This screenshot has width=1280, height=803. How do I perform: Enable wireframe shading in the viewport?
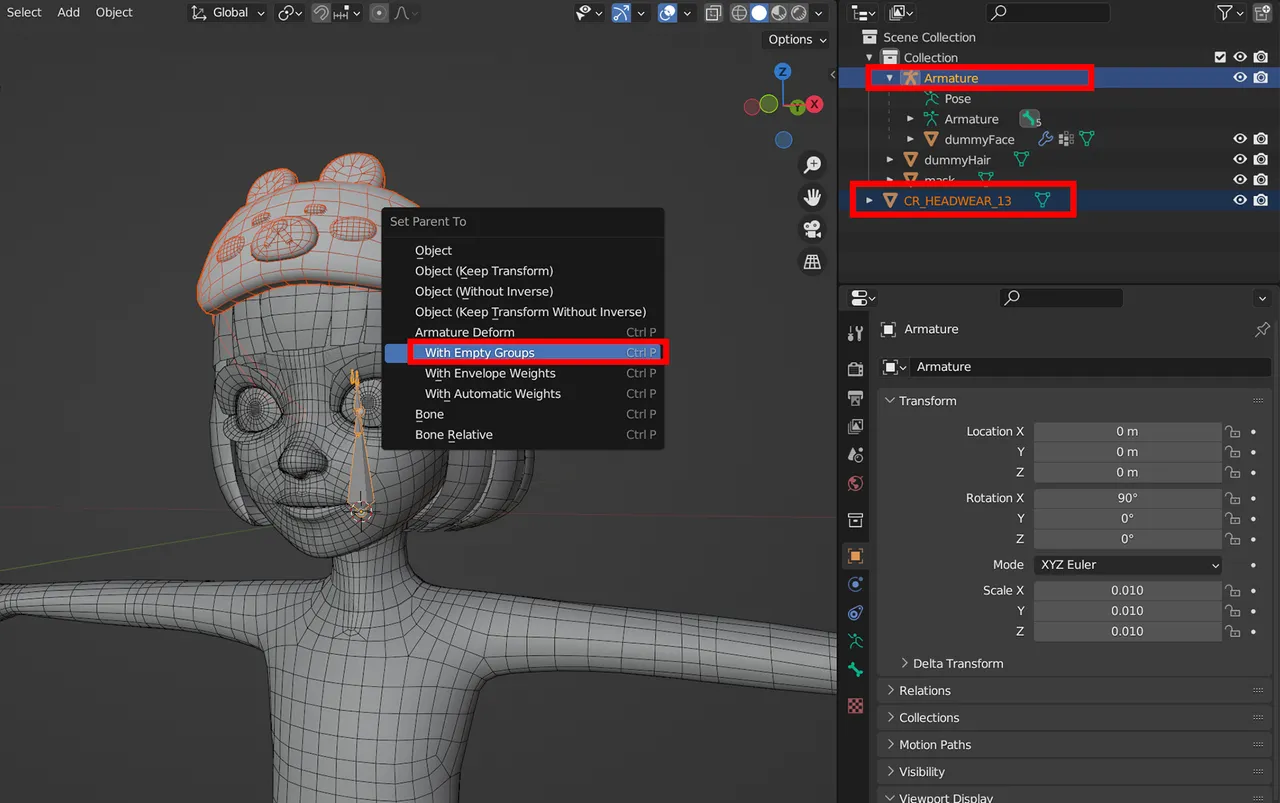[738, 13]
